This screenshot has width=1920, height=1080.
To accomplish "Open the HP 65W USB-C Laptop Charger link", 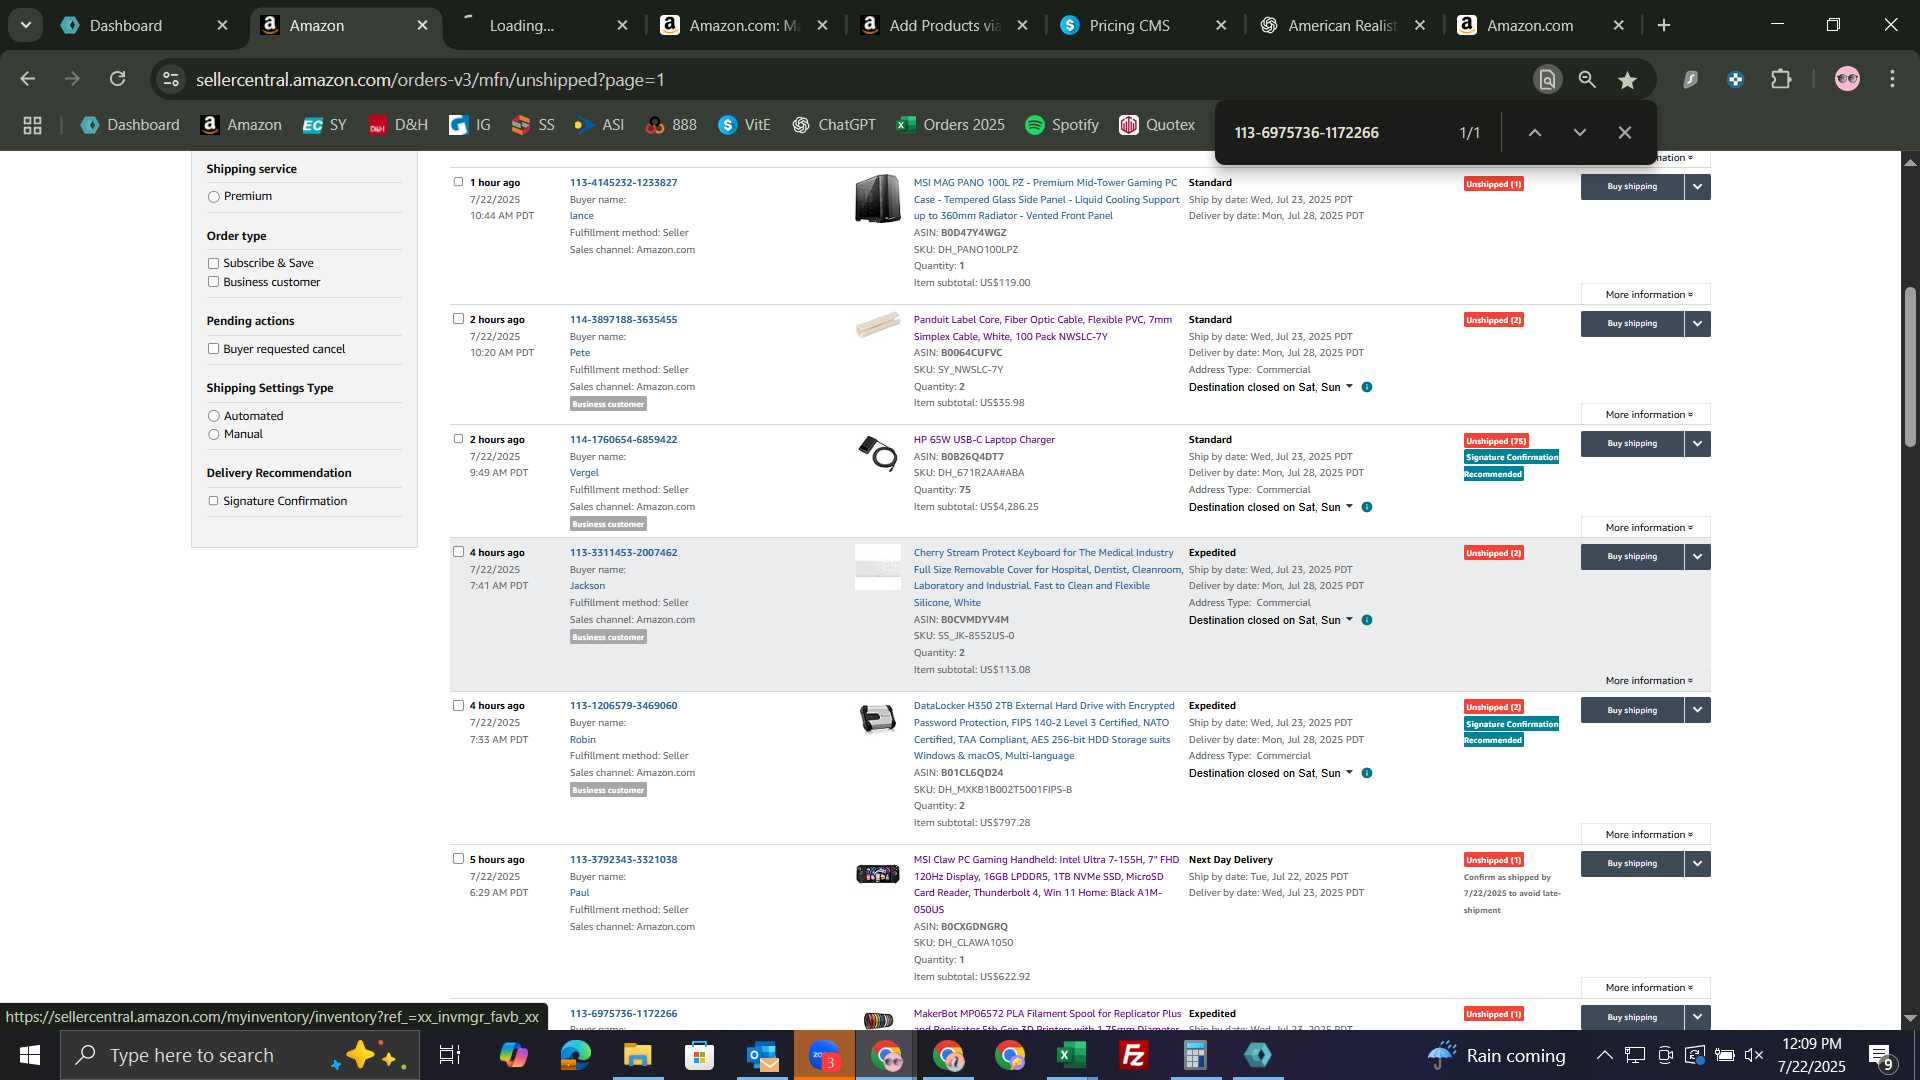I will (x=984, y=440).
